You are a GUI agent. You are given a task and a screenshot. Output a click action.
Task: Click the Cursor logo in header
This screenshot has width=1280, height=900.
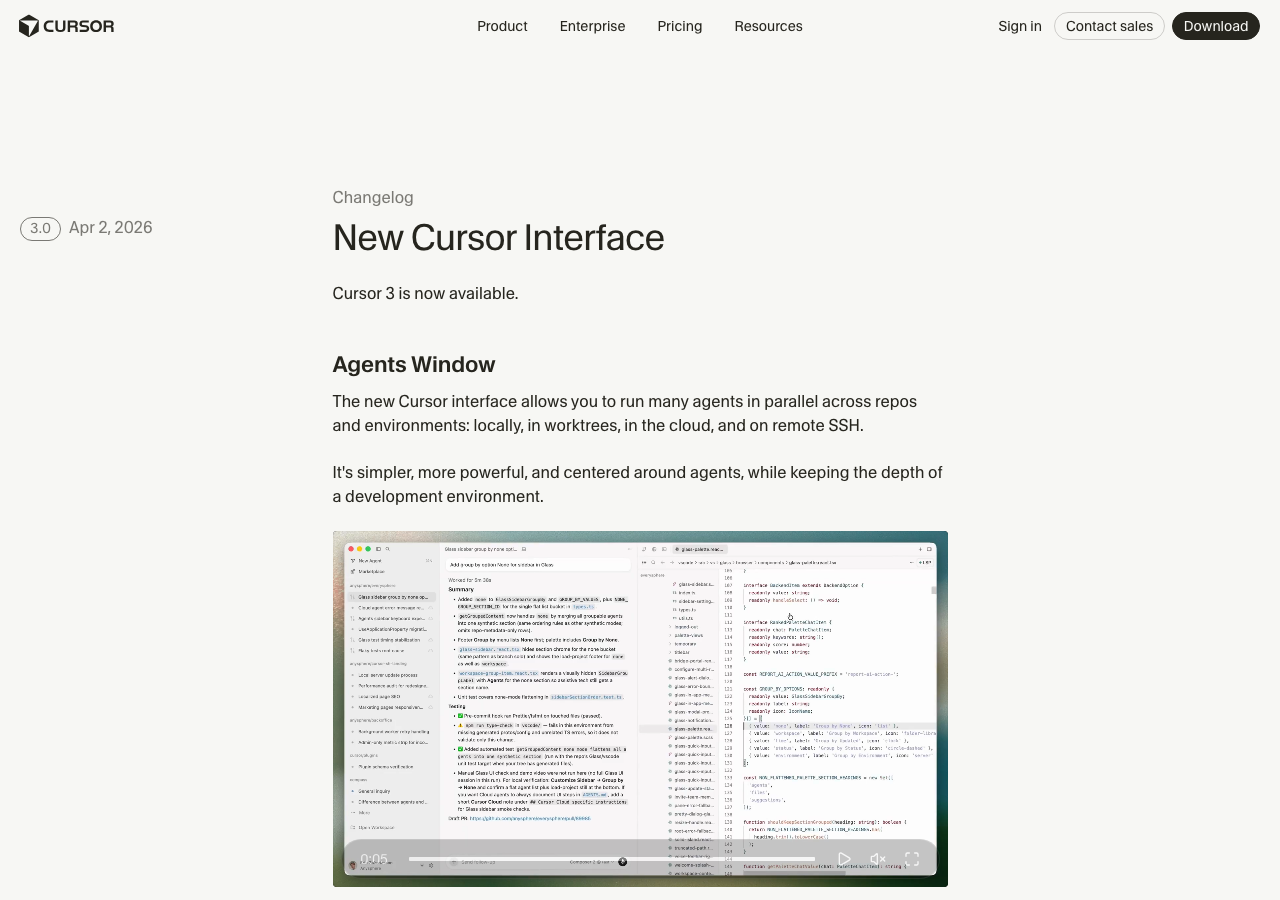66,26
